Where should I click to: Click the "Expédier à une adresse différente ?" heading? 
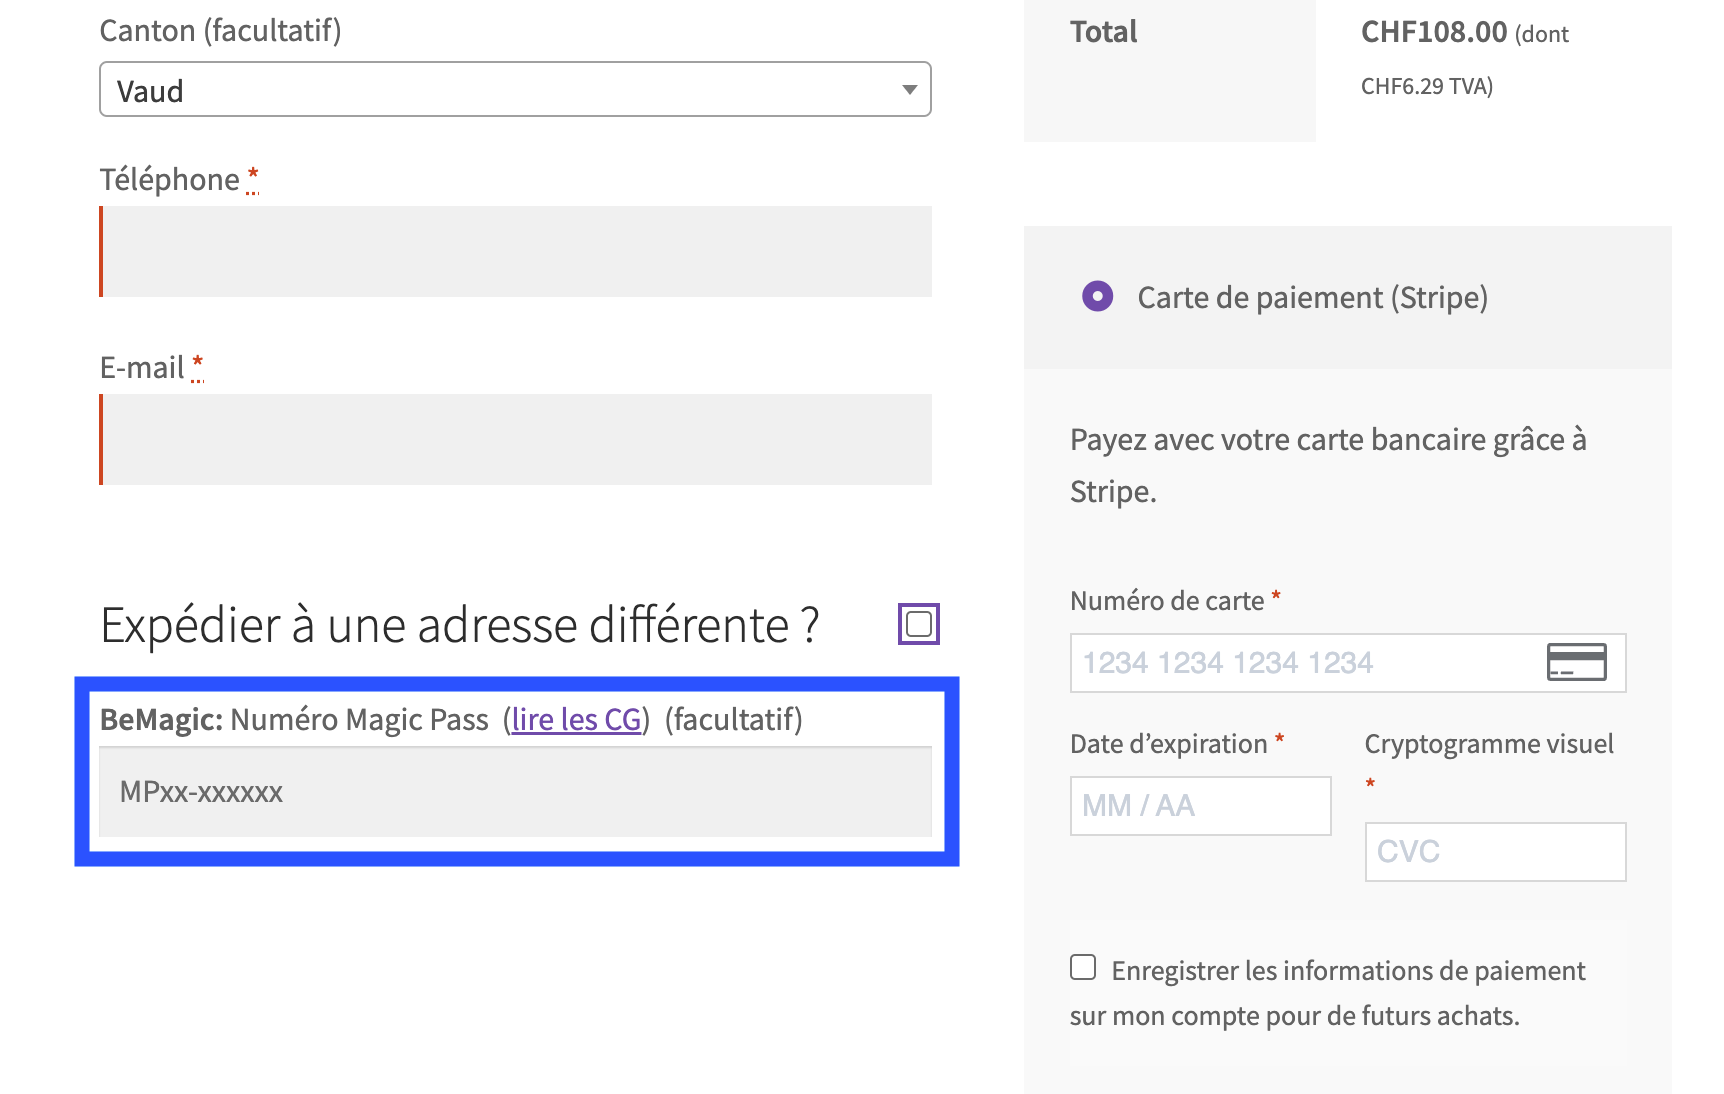coord(460,626)
